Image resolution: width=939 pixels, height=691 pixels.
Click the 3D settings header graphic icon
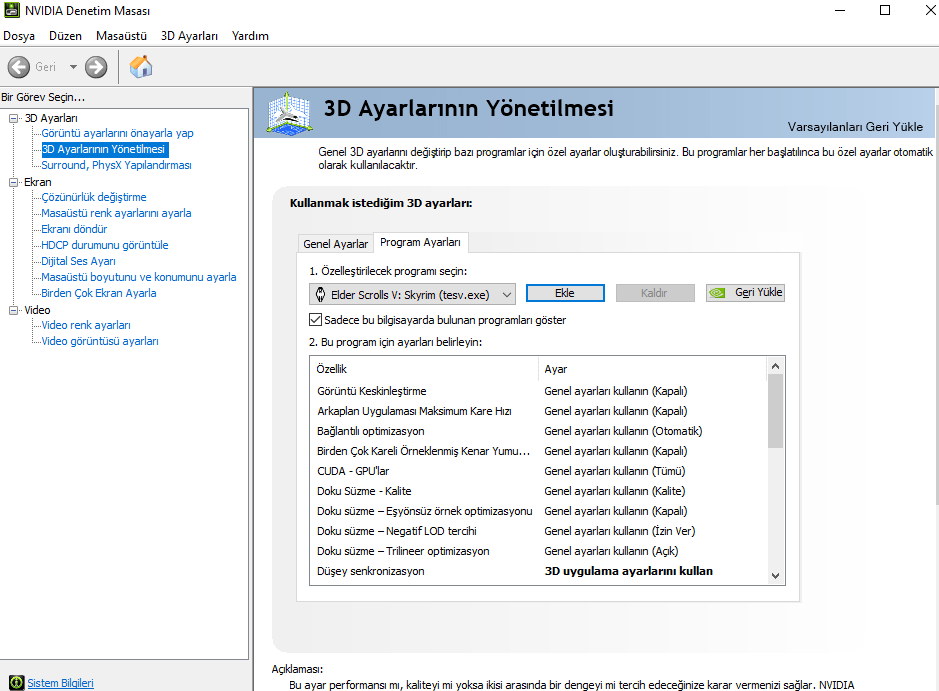tap(289, 113)
